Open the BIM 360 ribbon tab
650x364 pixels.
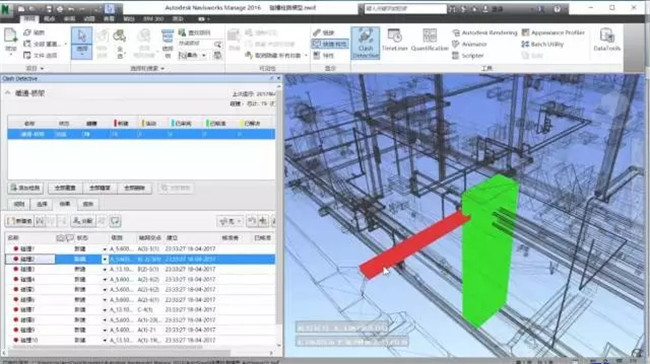coord(153,19)
